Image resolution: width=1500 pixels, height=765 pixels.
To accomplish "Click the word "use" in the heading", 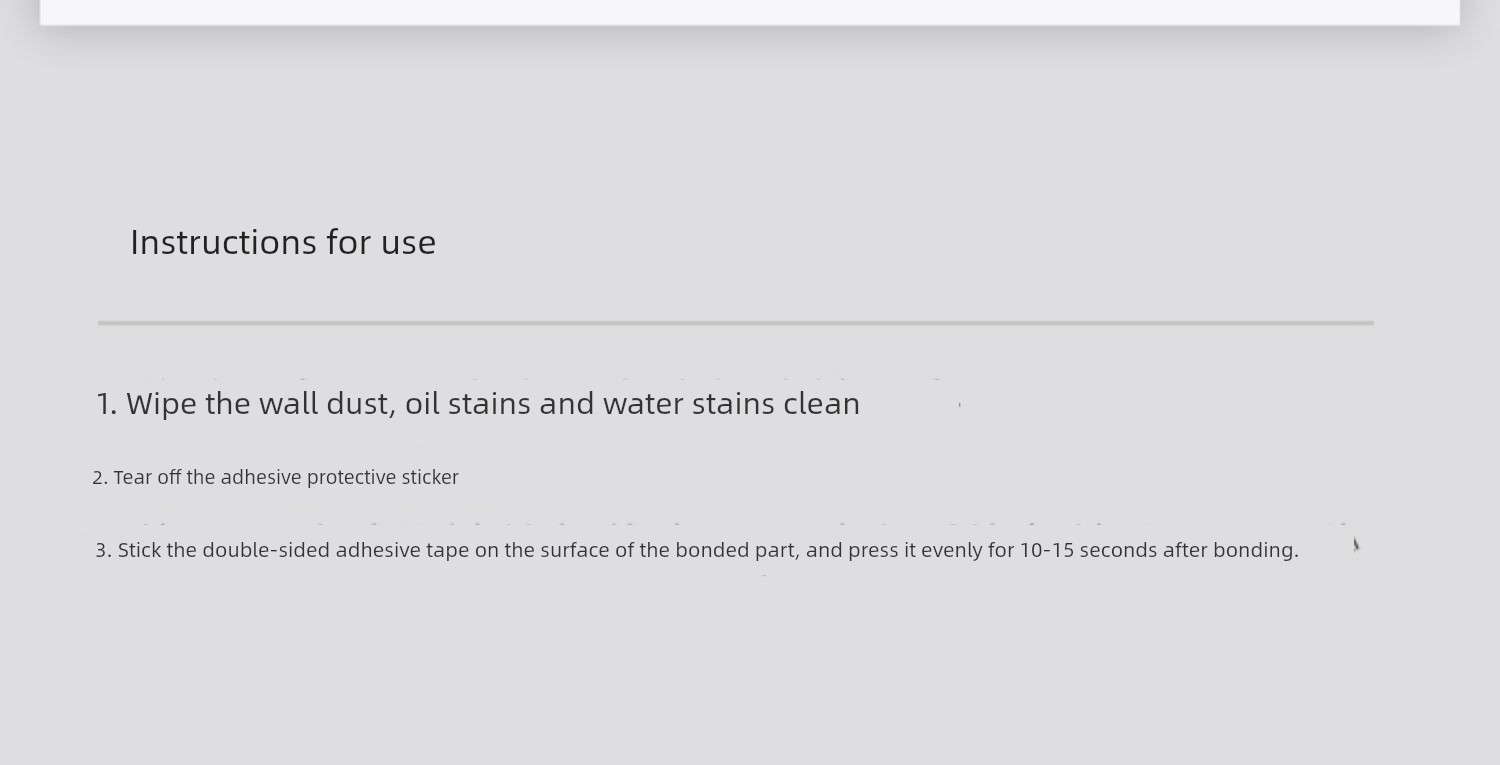I will pos(408,242).
